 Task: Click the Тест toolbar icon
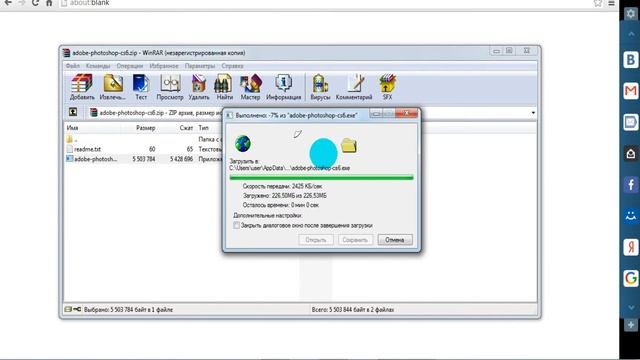(141, 87)
